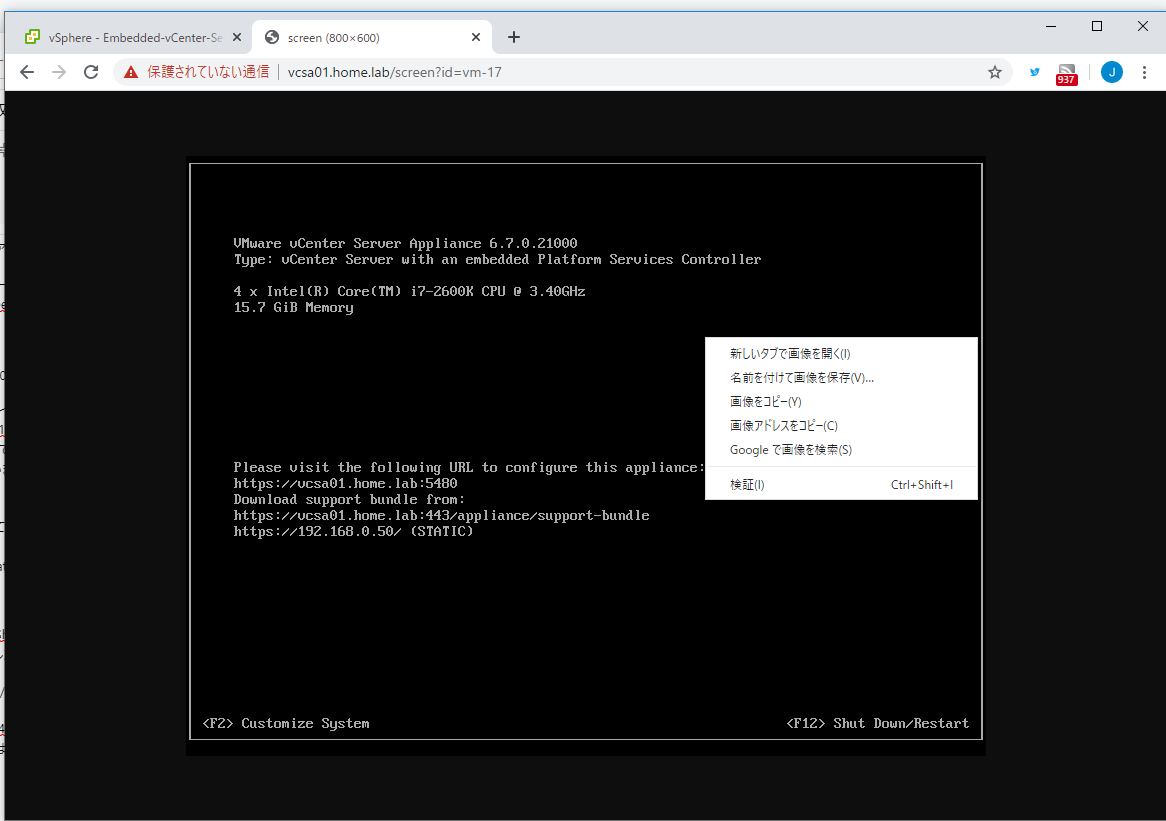Choose 新しいタブで画像を開く from context menu
This screenshot has width=1166, height=821.
pyautogui.click(x=841, y=354)
